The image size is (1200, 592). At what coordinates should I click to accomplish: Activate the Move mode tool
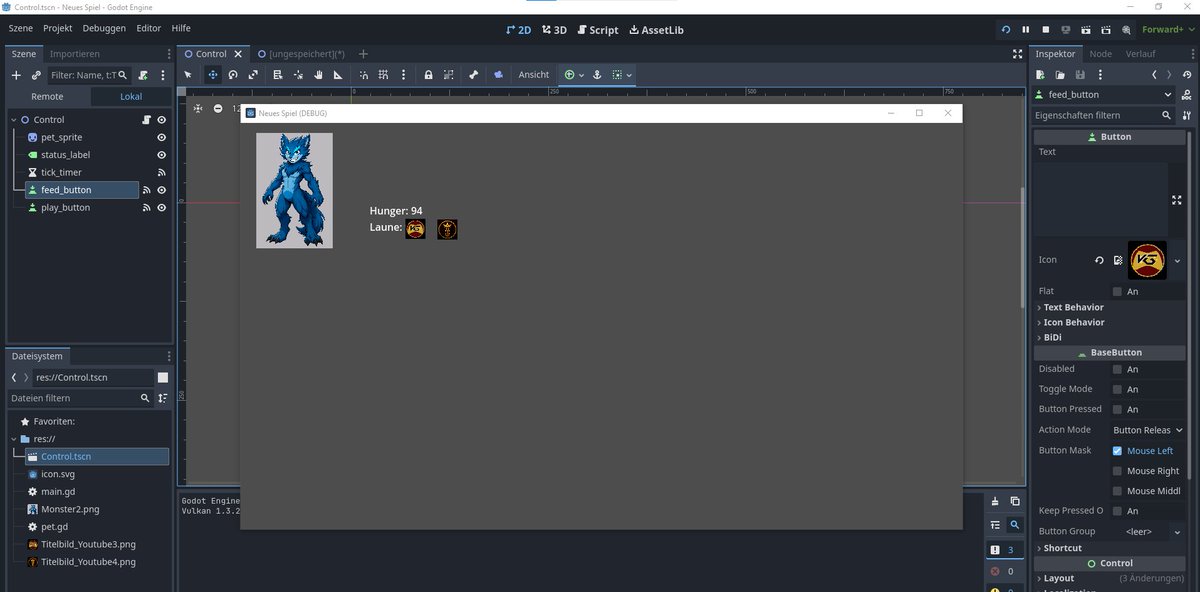(x=212, y=75)
